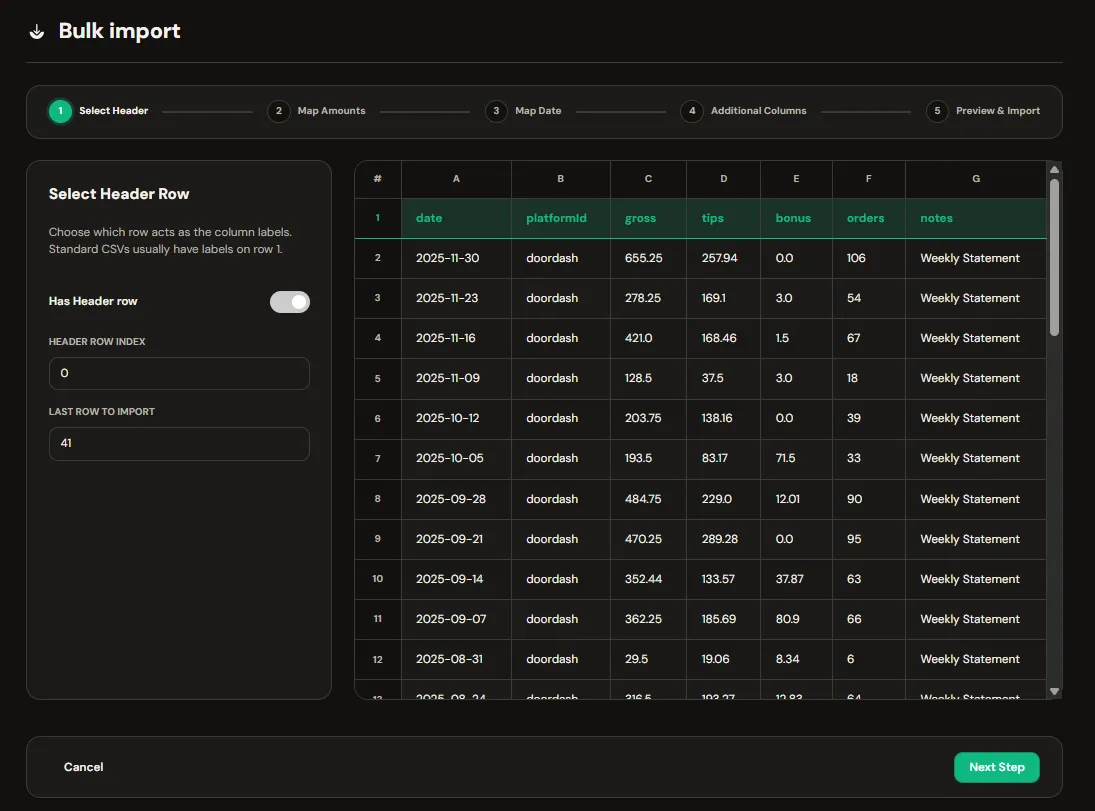Open step 4 Additional Columns
The height and width of the screenshot is (811, 1095).
pyautogui.click(x=743, y=111)
